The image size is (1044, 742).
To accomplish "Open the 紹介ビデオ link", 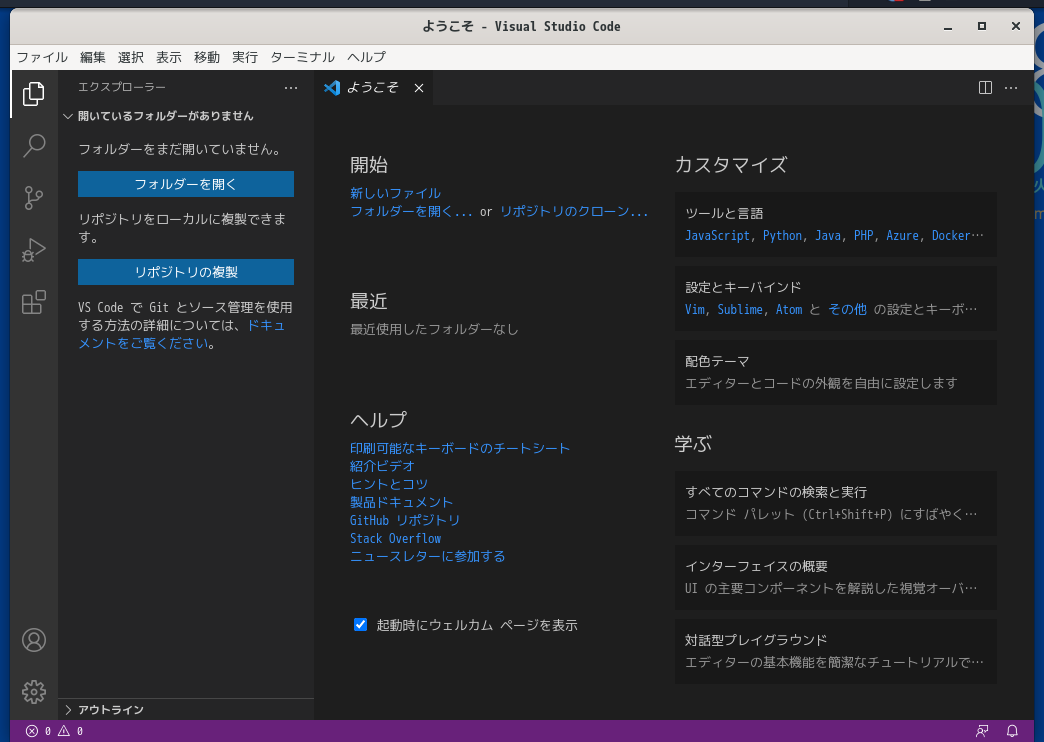I will coord(382,466).
